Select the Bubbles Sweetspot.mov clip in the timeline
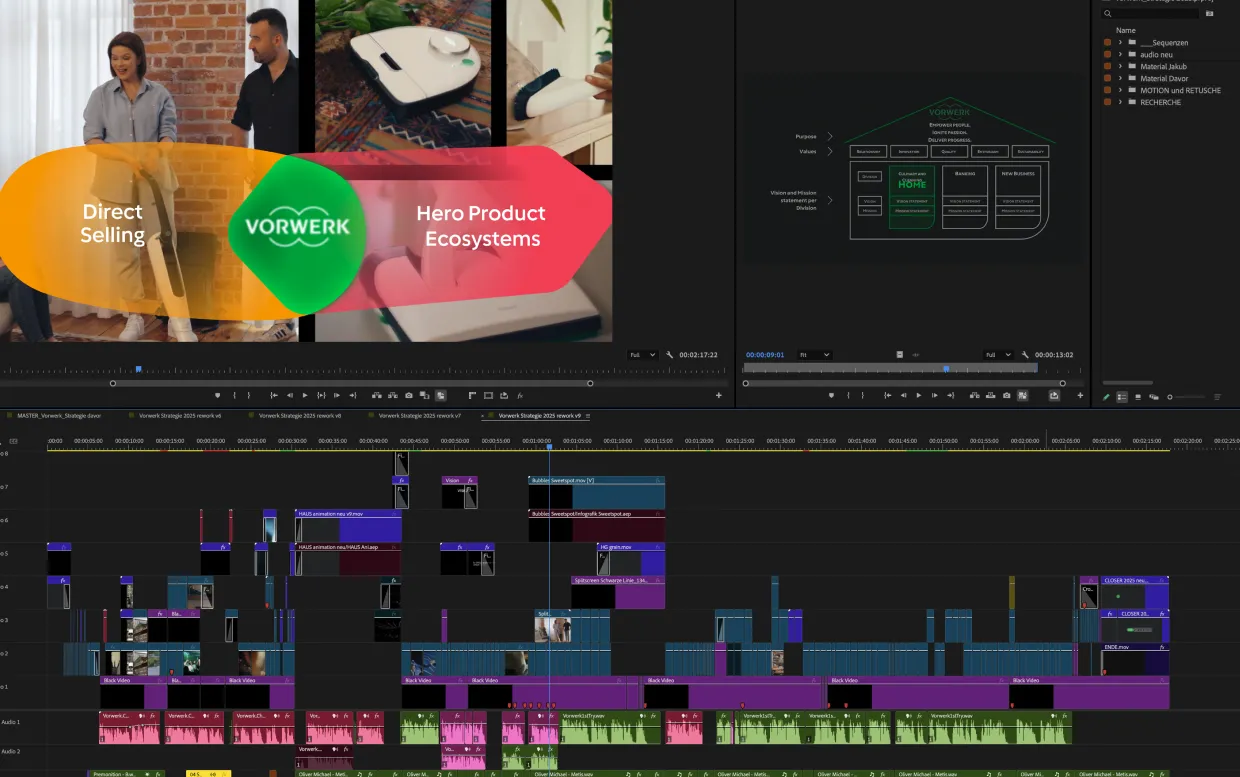1240x777 pixels. click(x=600, y=492)
